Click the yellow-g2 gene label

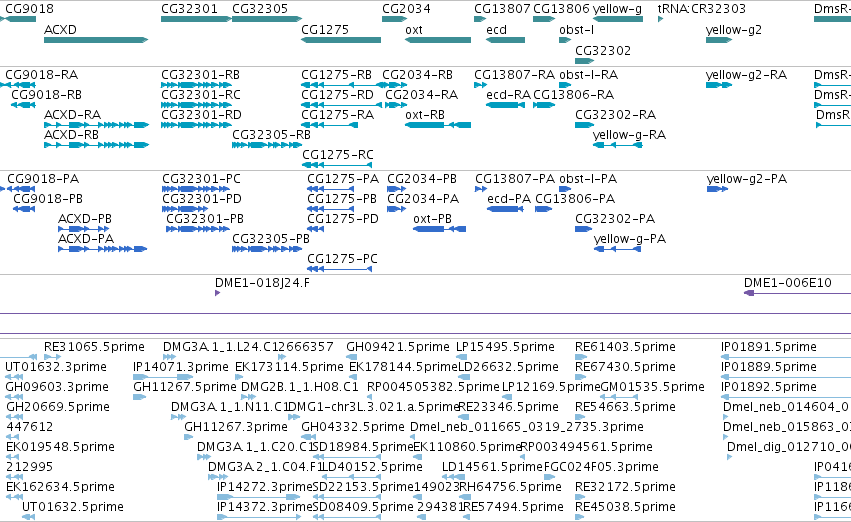pos(734,30)
